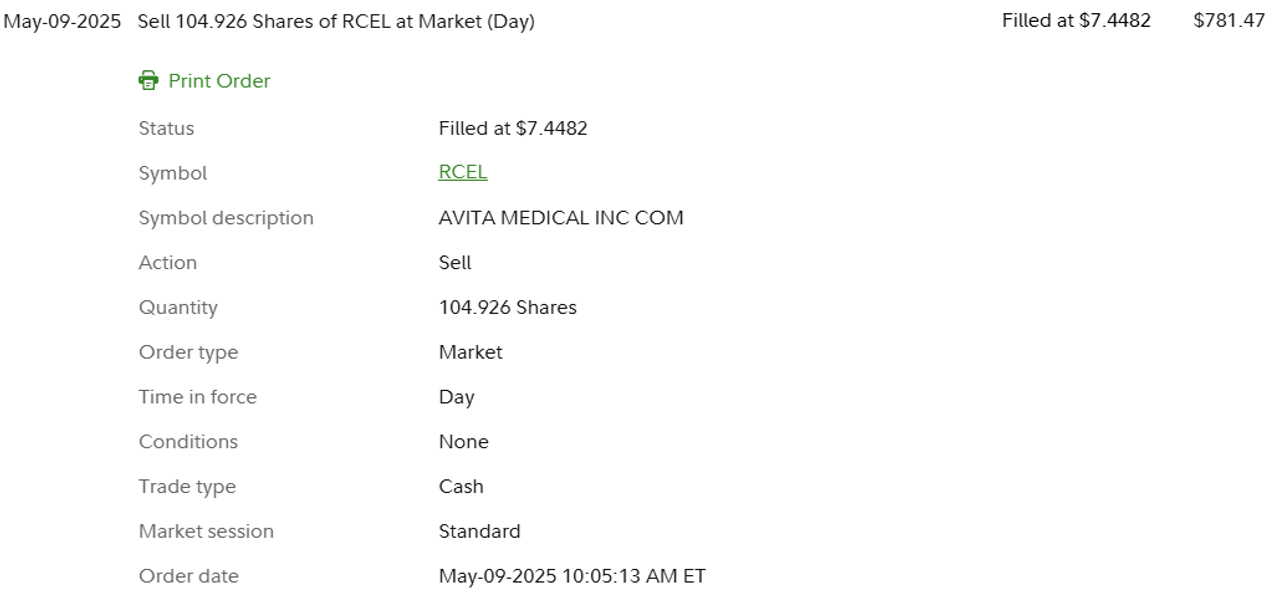The height and width of the screenshot is (602, 1272).
Task: Open the RCEL symbol link
Action: click(462, 172)
